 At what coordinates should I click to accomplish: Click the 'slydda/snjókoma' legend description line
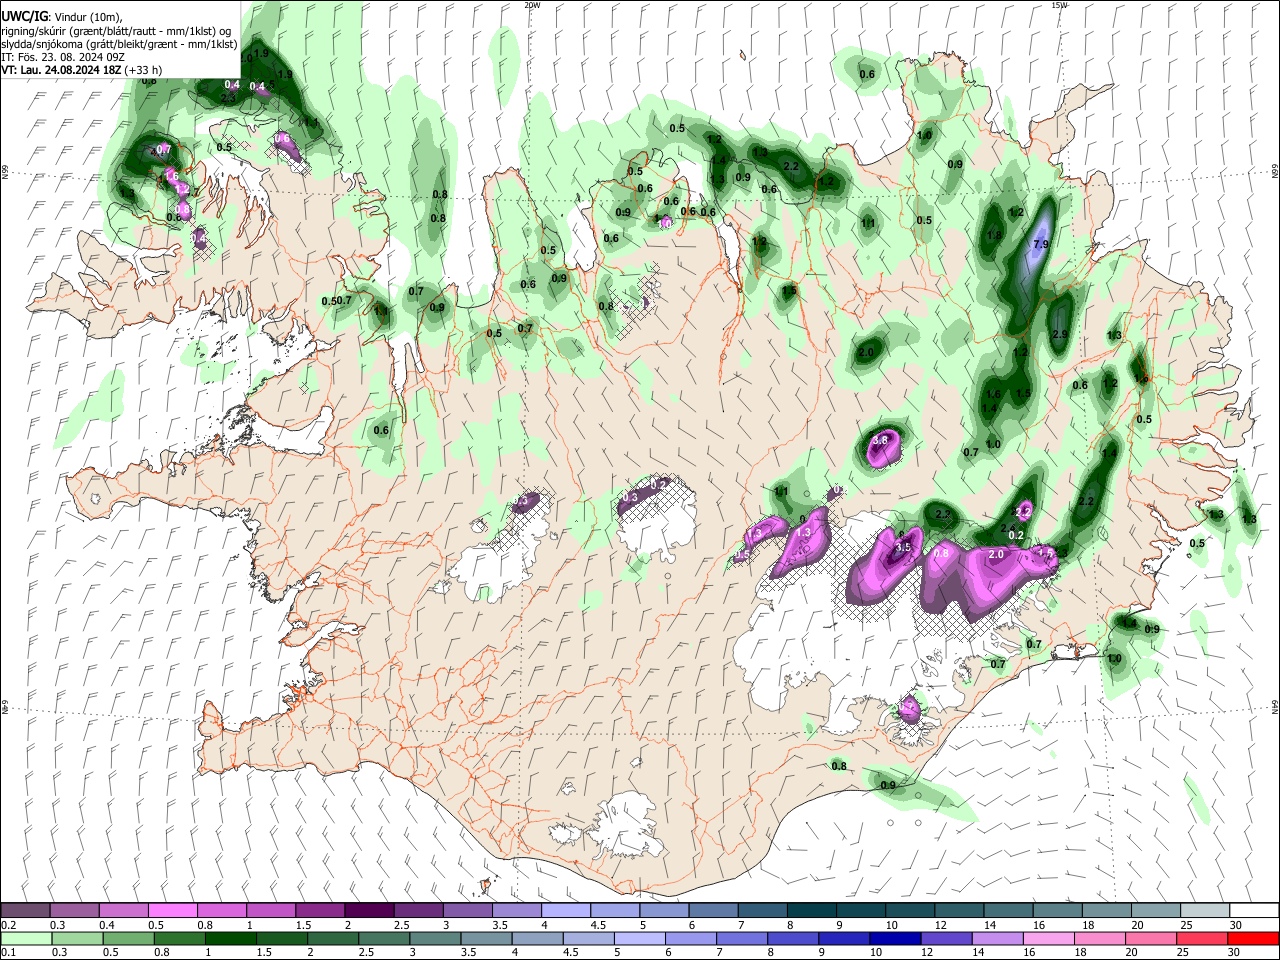click(119, 44)
